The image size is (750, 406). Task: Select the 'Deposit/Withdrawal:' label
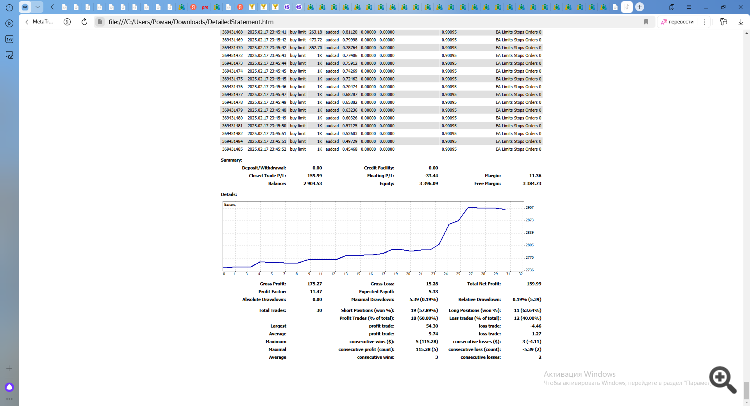coord(264,168)
